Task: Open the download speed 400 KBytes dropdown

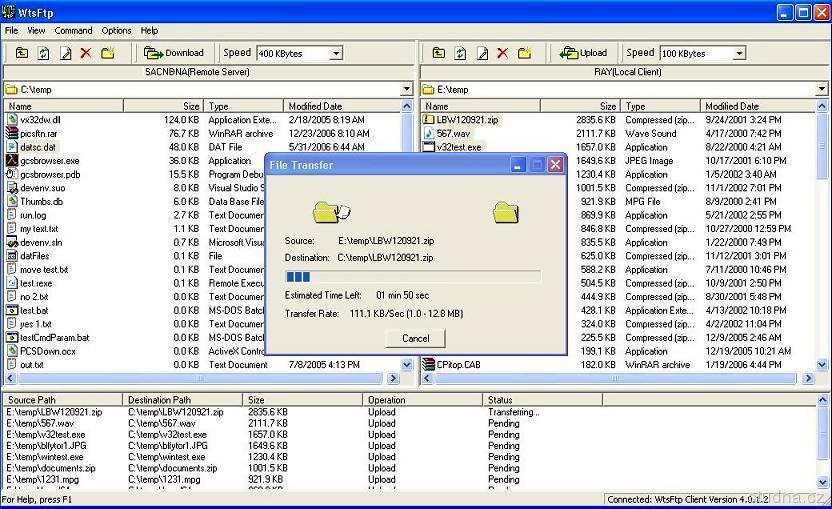Action: [335, 53]
